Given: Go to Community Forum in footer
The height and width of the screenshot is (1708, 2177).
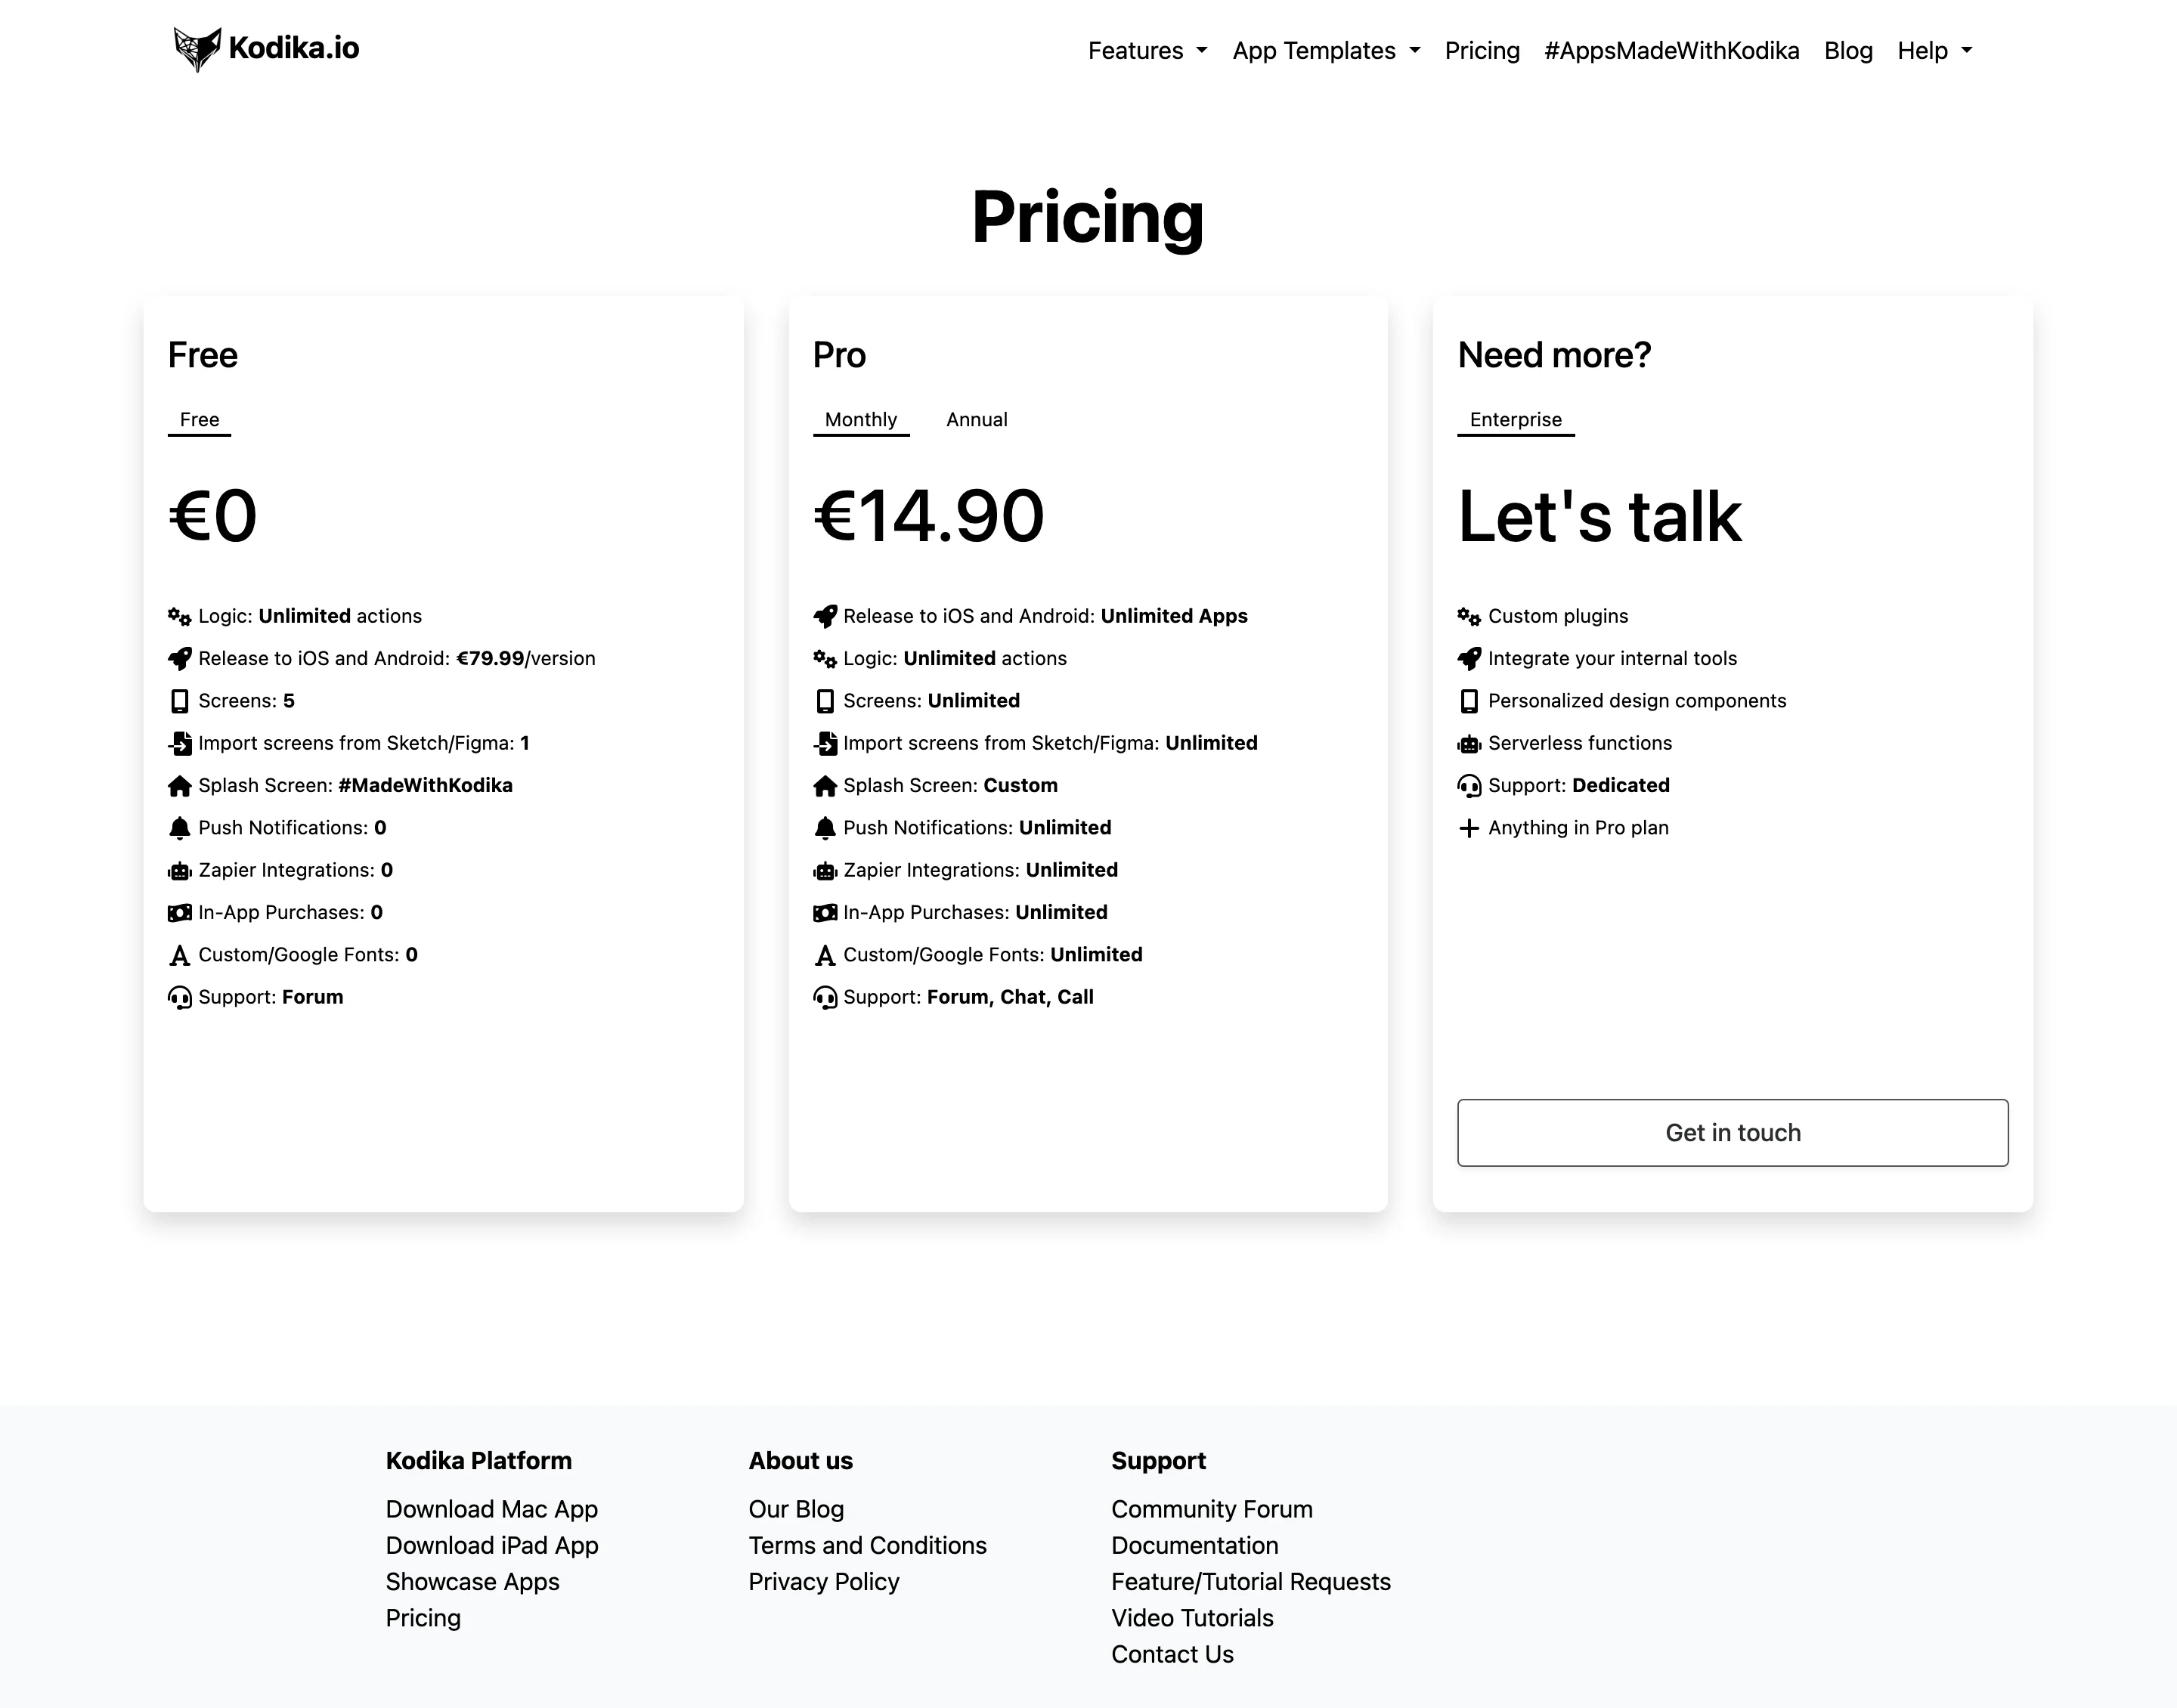Looking at the screenshot, I should coord(1211,1509).
